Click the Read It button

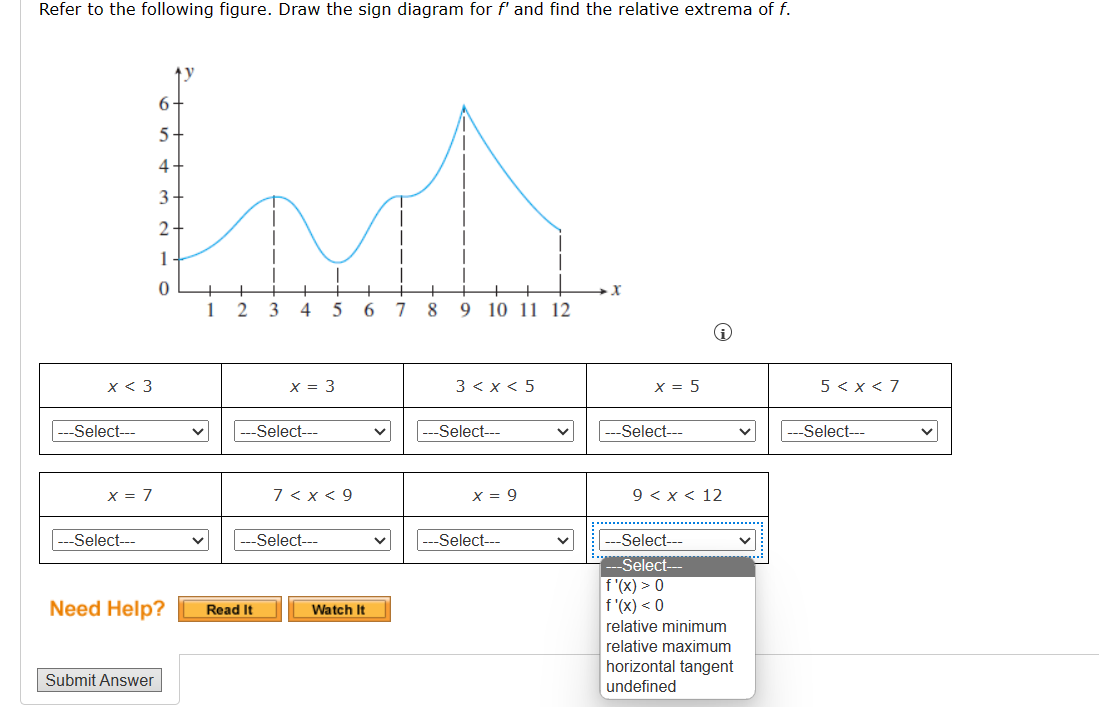pos(229,609)
